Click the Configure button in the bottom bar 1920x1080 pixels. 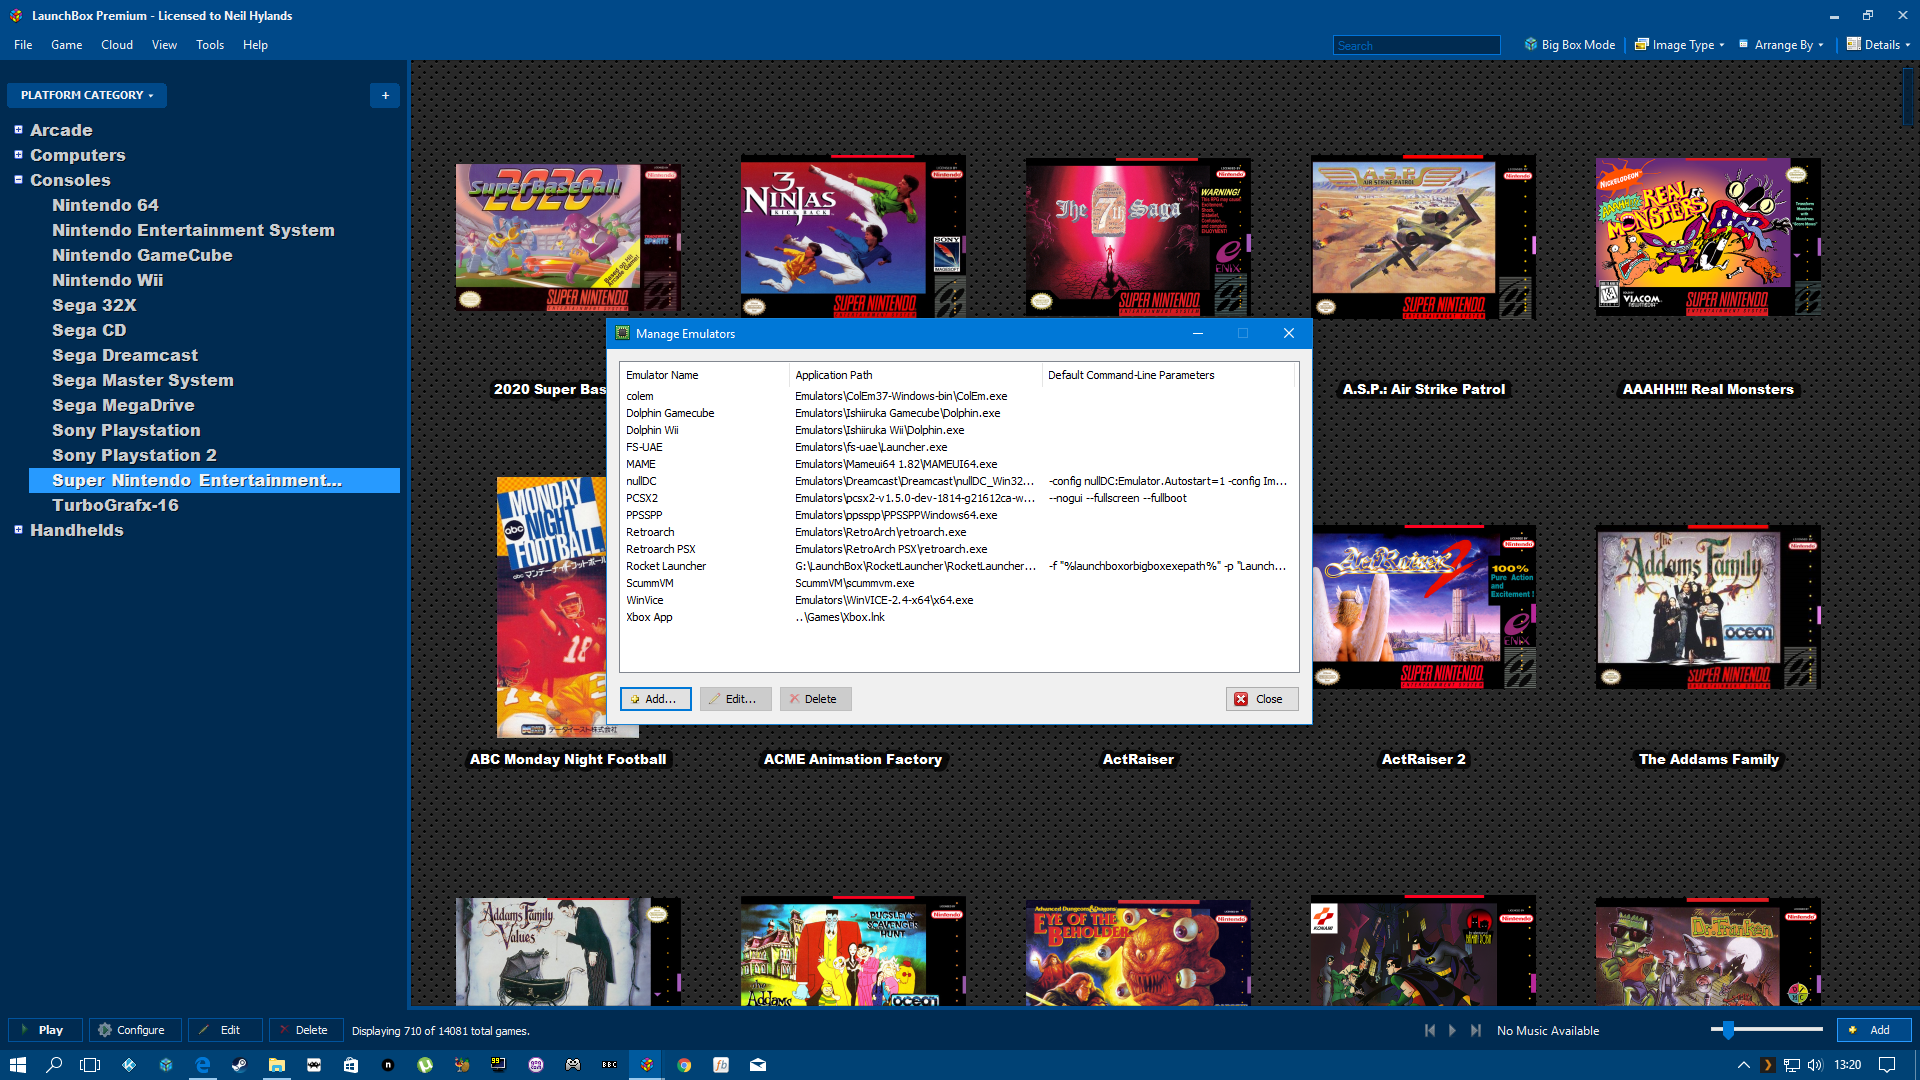[135, 1030]
